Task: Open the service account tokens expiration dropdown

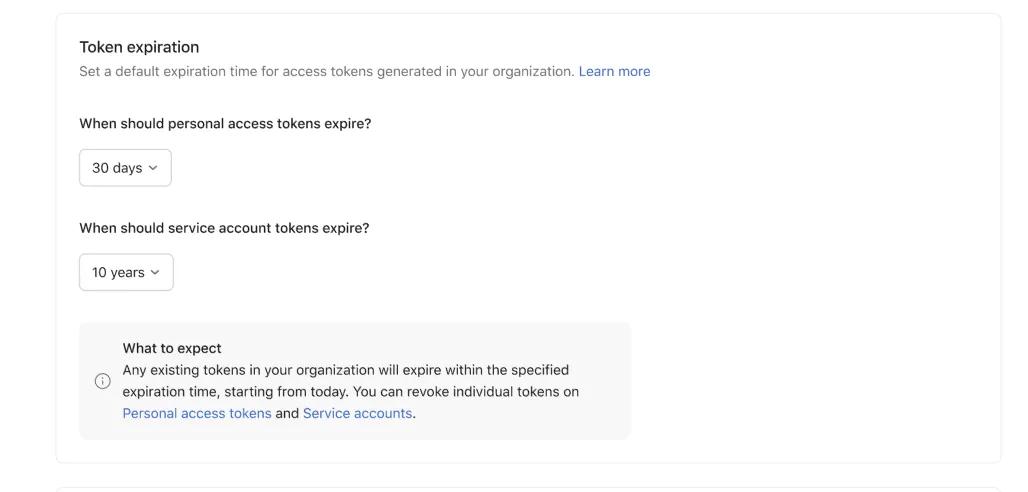Action: (x=126, y=272)
